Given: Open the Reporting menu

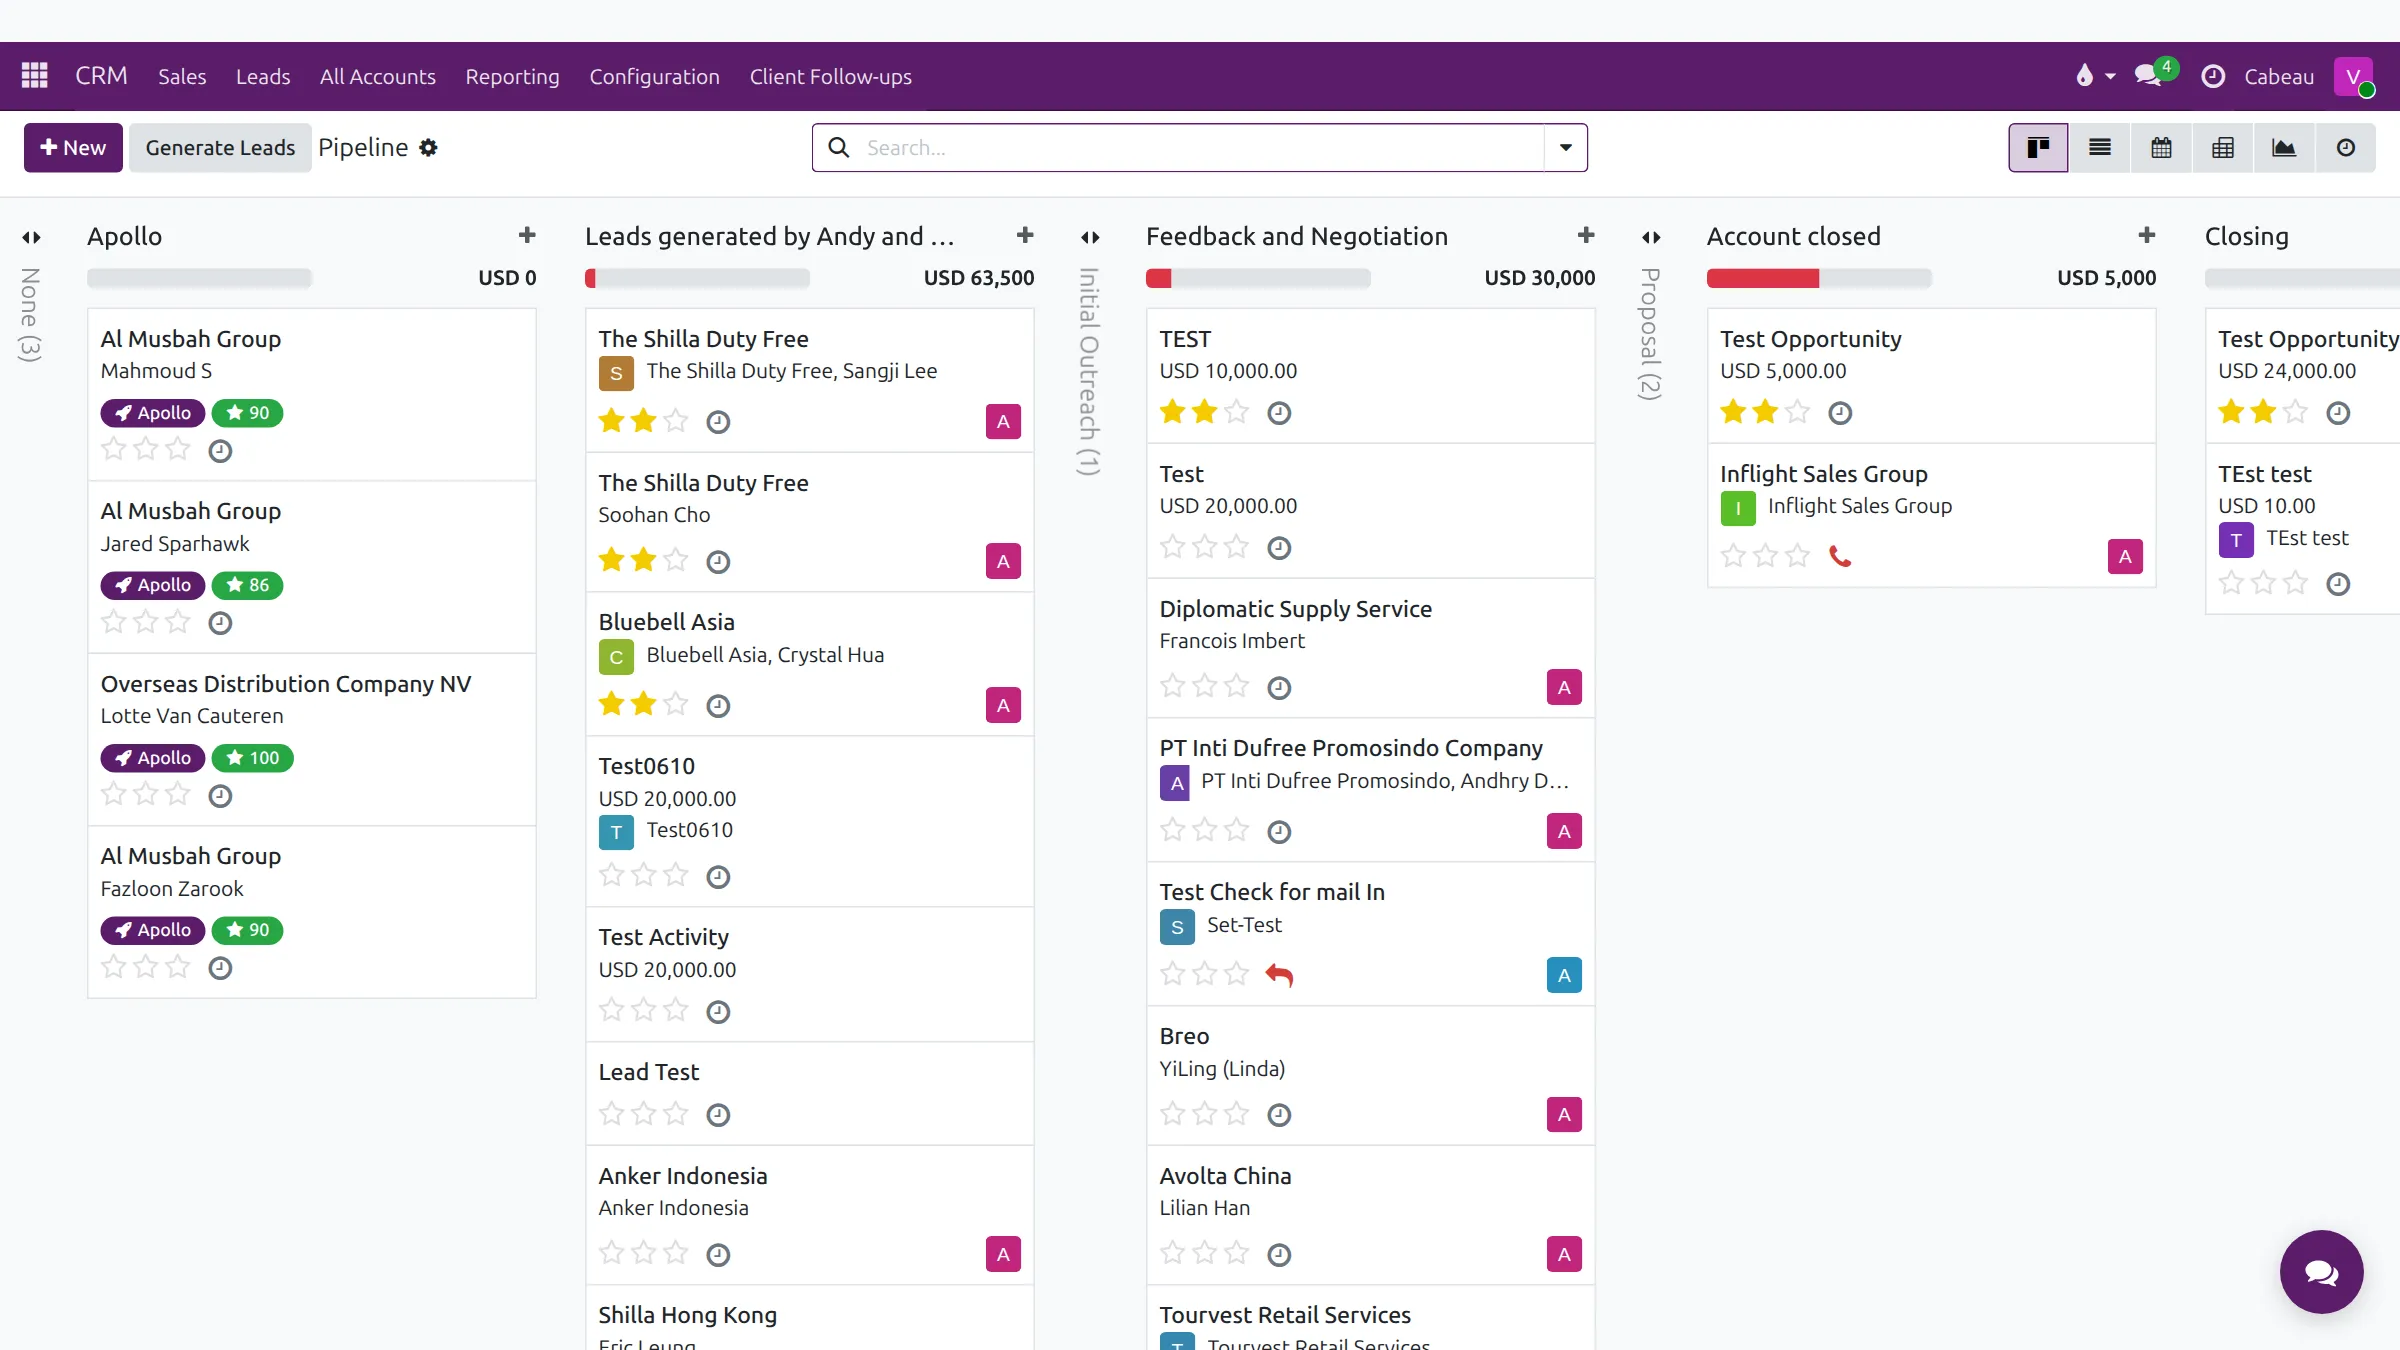Looking at the screenshot, I should click(x=512, y=77).
